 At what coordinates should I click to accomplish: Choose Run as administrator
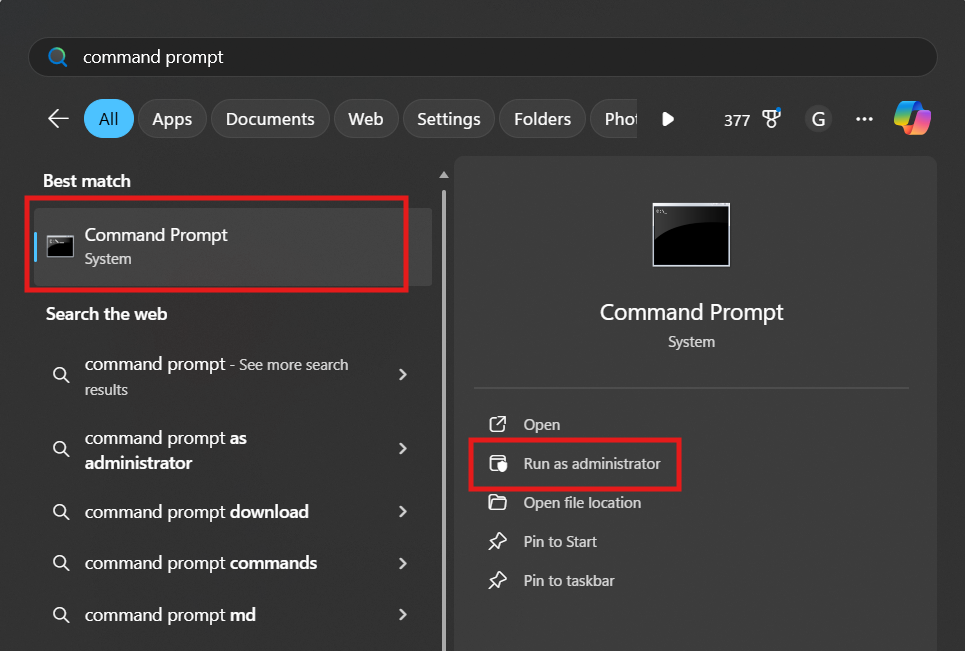pos(591,464)
